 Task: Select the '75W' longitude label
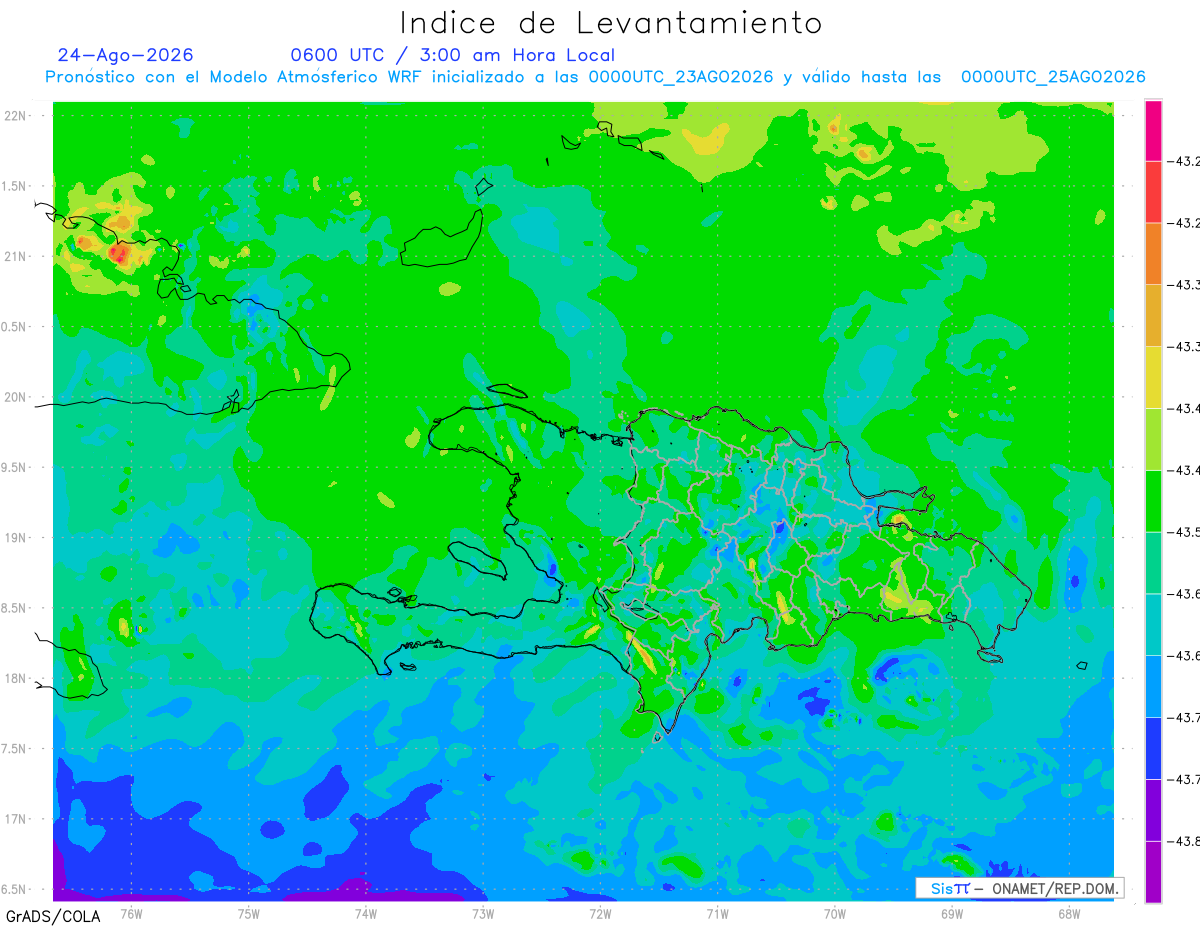(x=249, y=913)
